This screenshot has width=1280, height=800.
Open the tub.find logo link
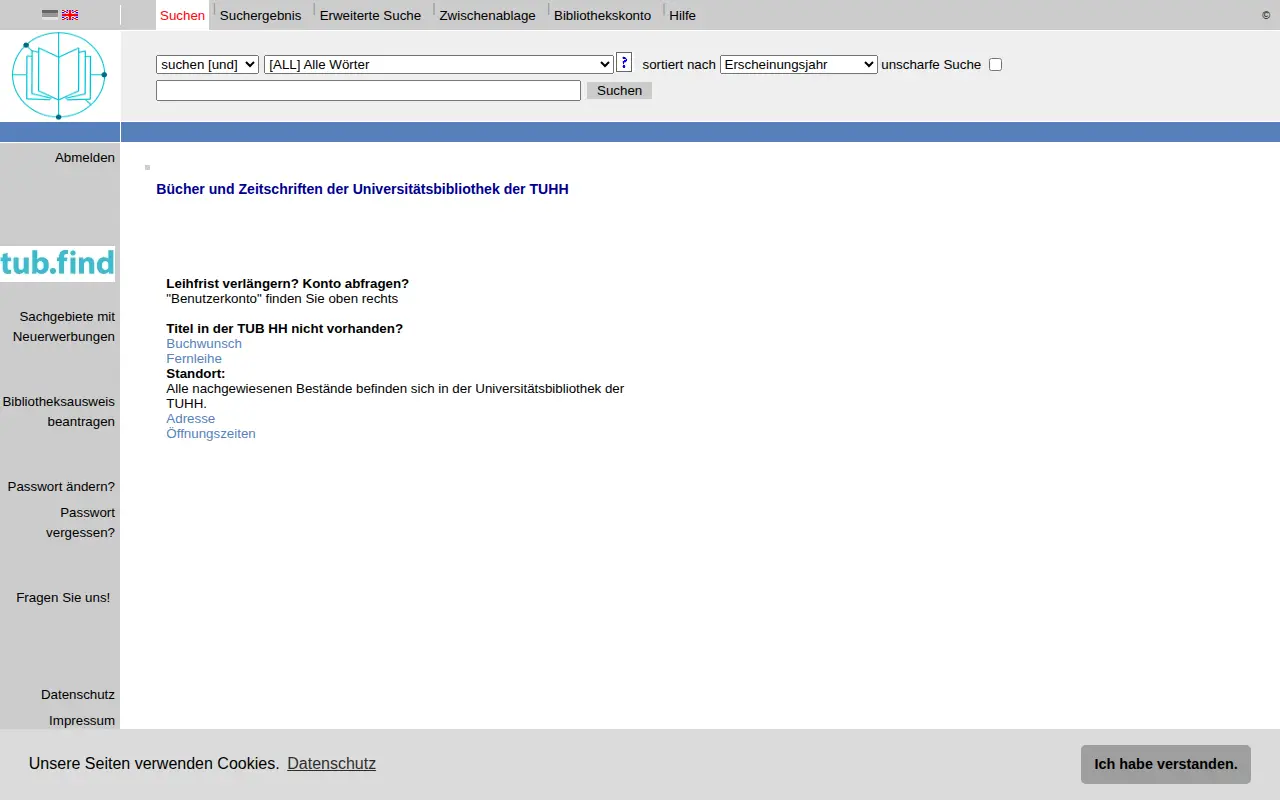coord(57,264)
